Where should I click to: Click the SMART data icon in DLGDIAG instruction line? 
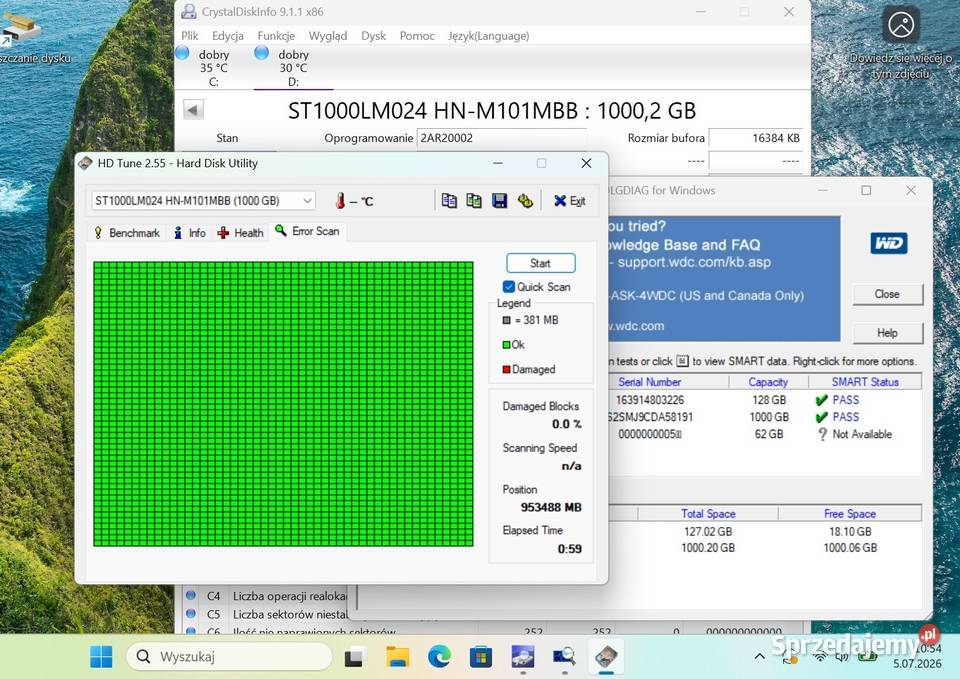(682, 361)
